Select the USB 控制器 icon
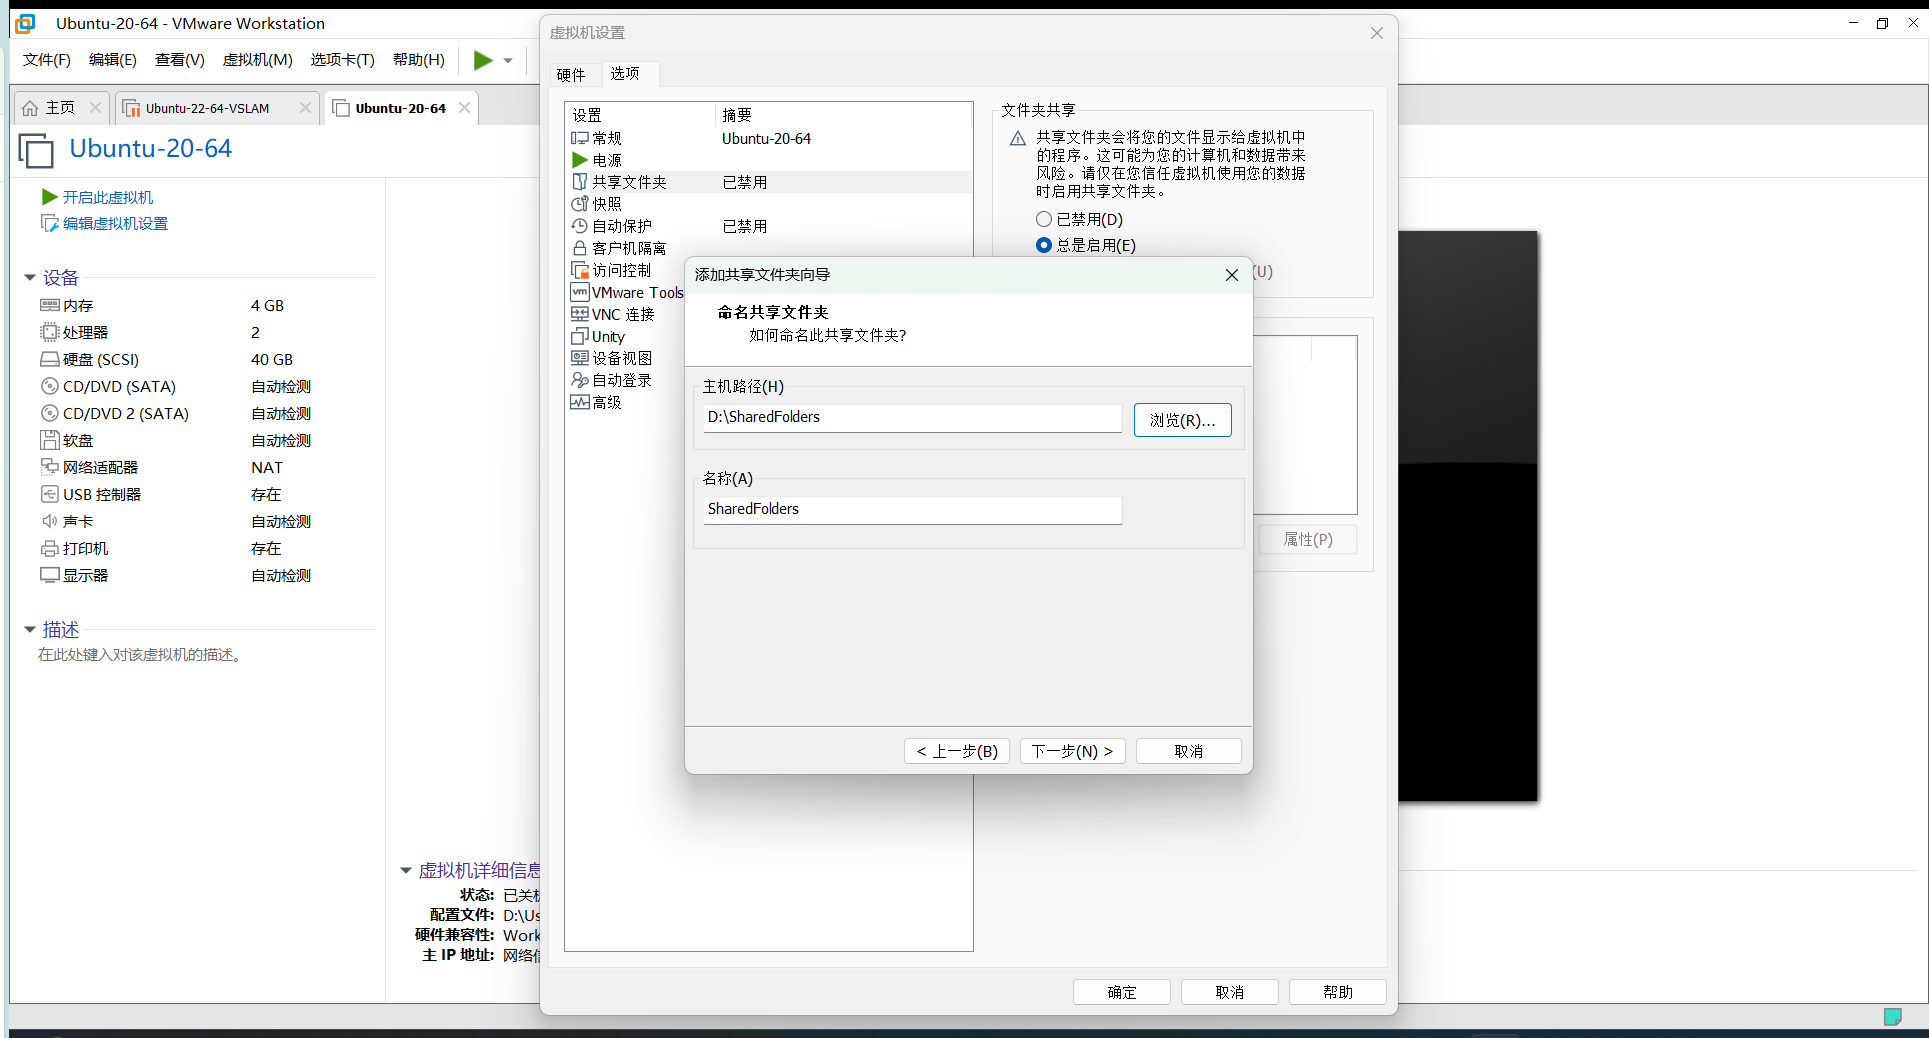This screenshot has width=1929, height=1038. click(x=50, y=494)
